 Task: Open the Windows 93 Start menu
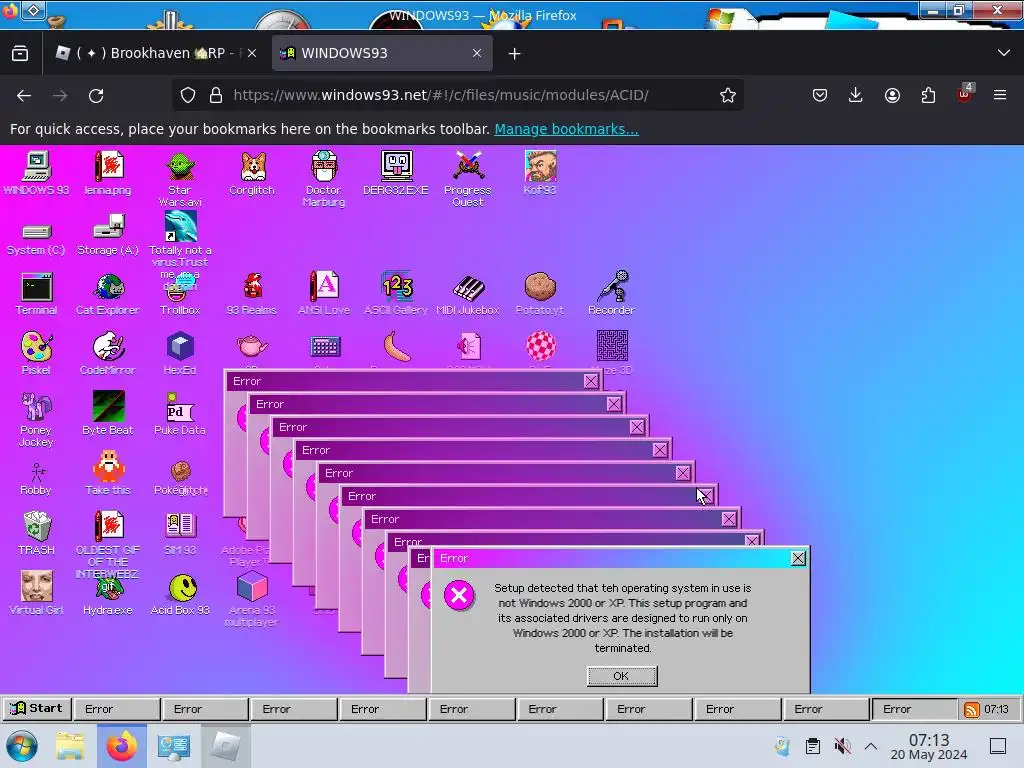click(x=37, y=709)
